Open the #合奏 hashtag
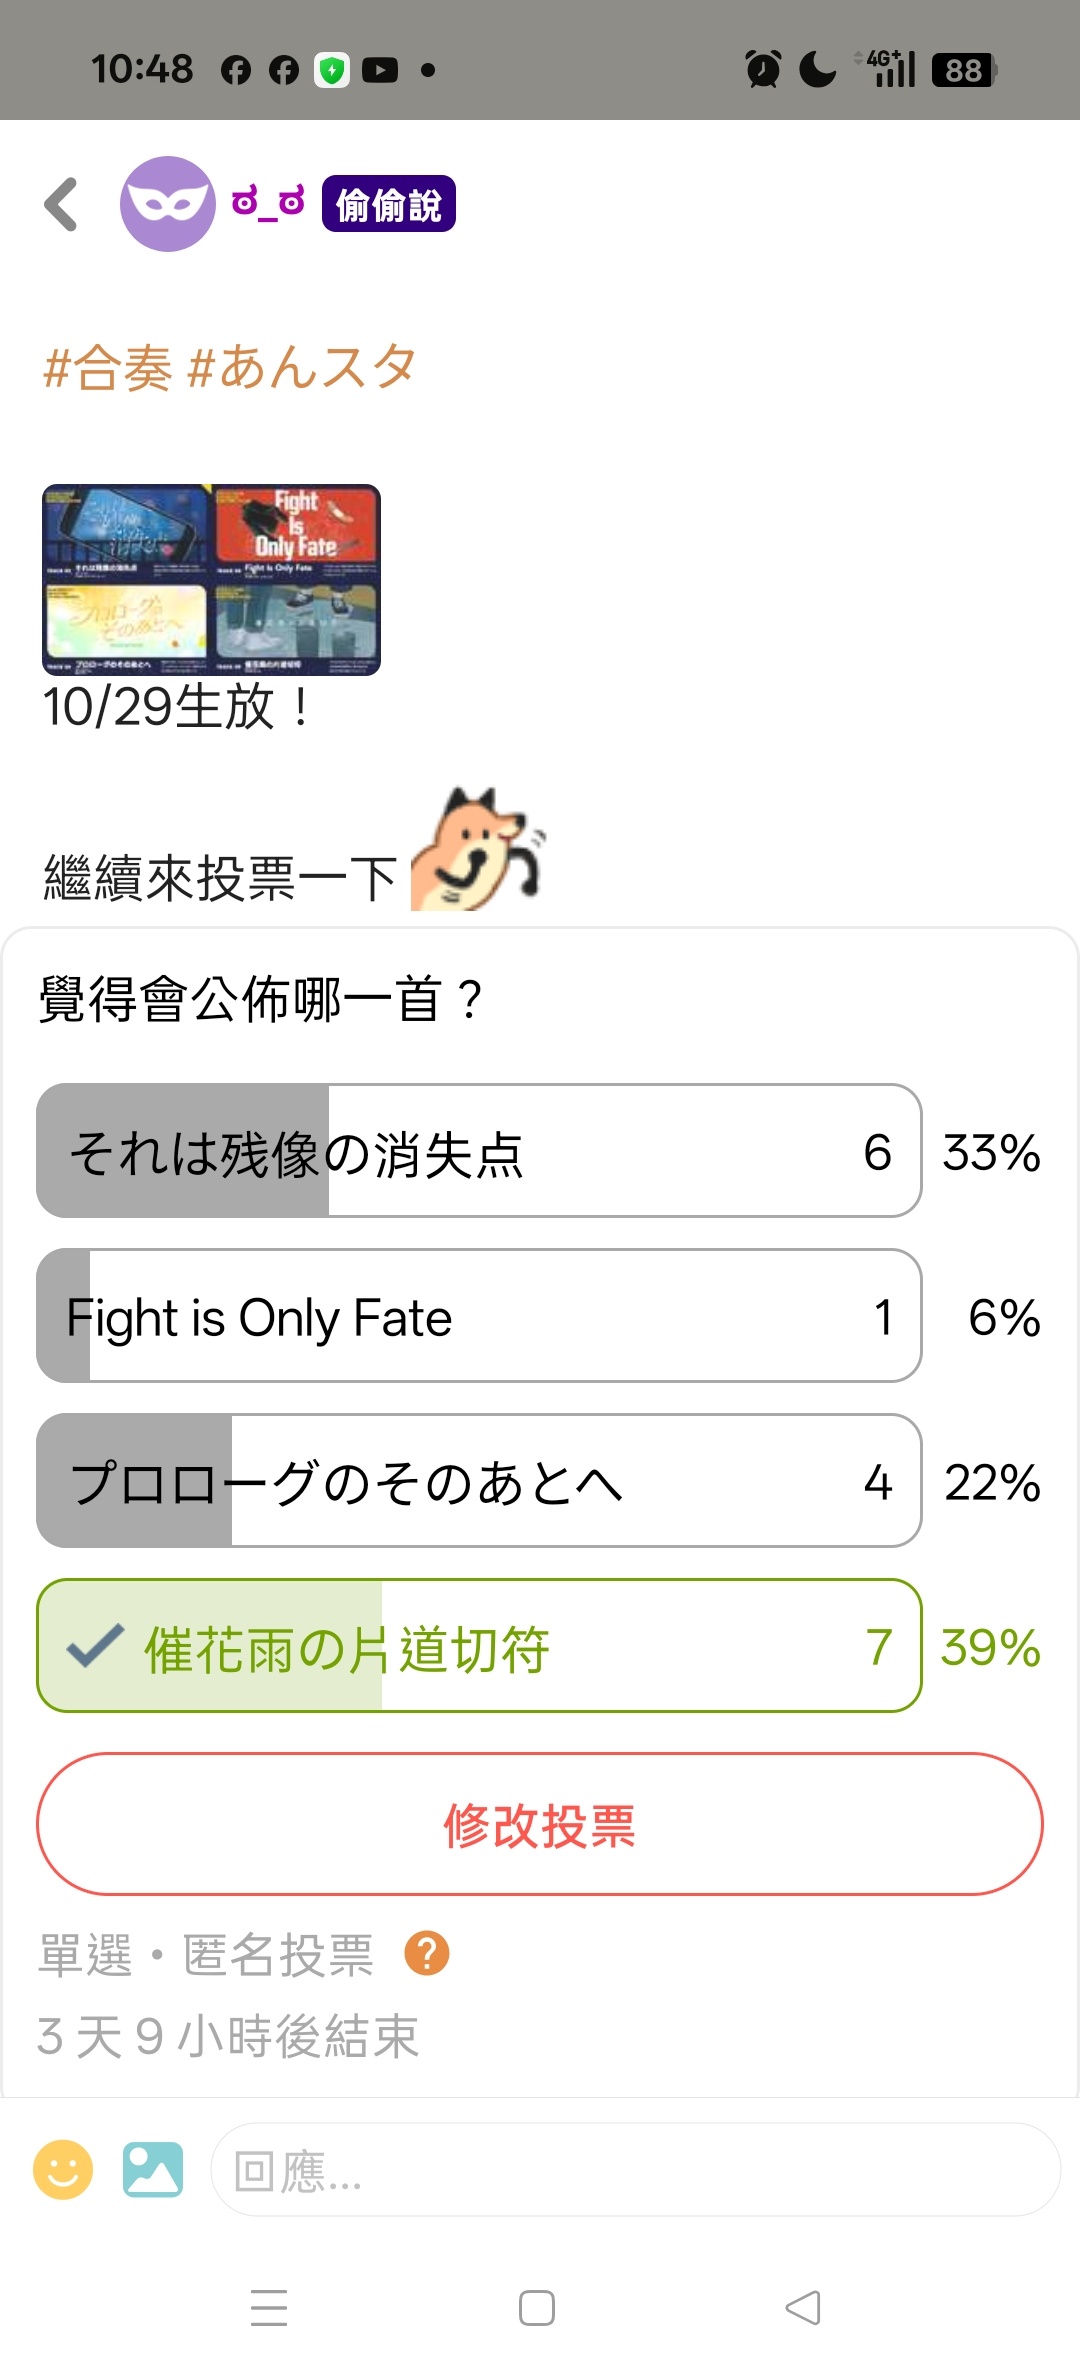The height and width of the screenshot is (2374, 1080). tap(108, 367)
